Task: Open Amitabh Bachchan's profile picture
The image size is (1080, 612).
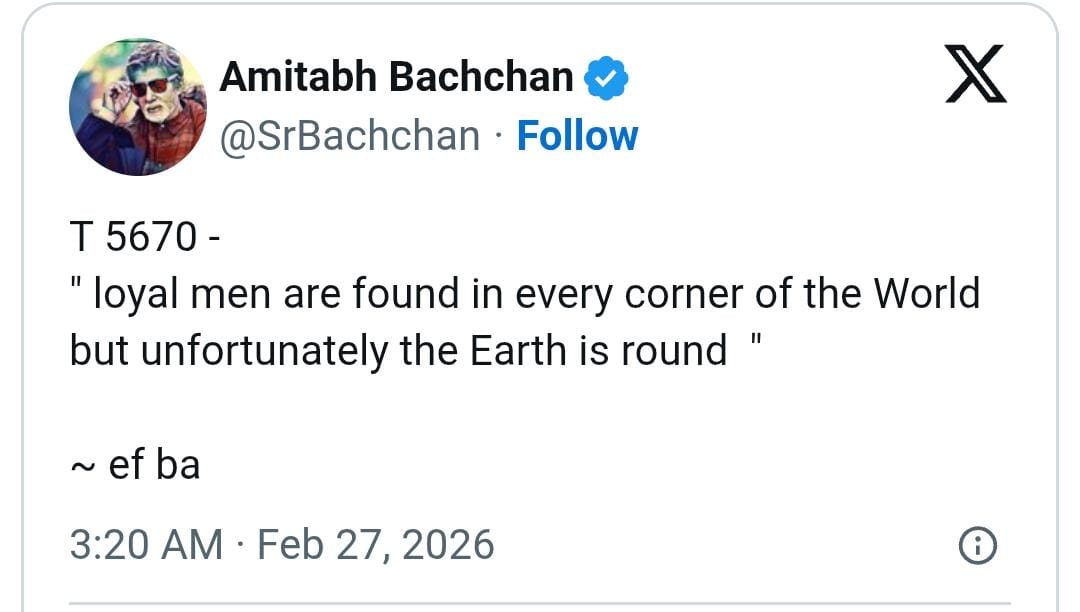Action: tap(138, 107)
